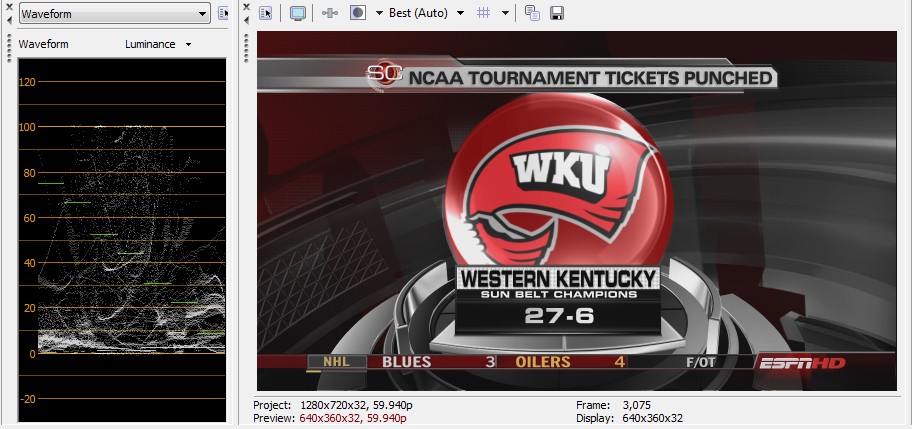Image resolution: width=912 pixels, height=429 pixels.
Task: Close the Video Preview panel
Action: [x=247, y=7]
